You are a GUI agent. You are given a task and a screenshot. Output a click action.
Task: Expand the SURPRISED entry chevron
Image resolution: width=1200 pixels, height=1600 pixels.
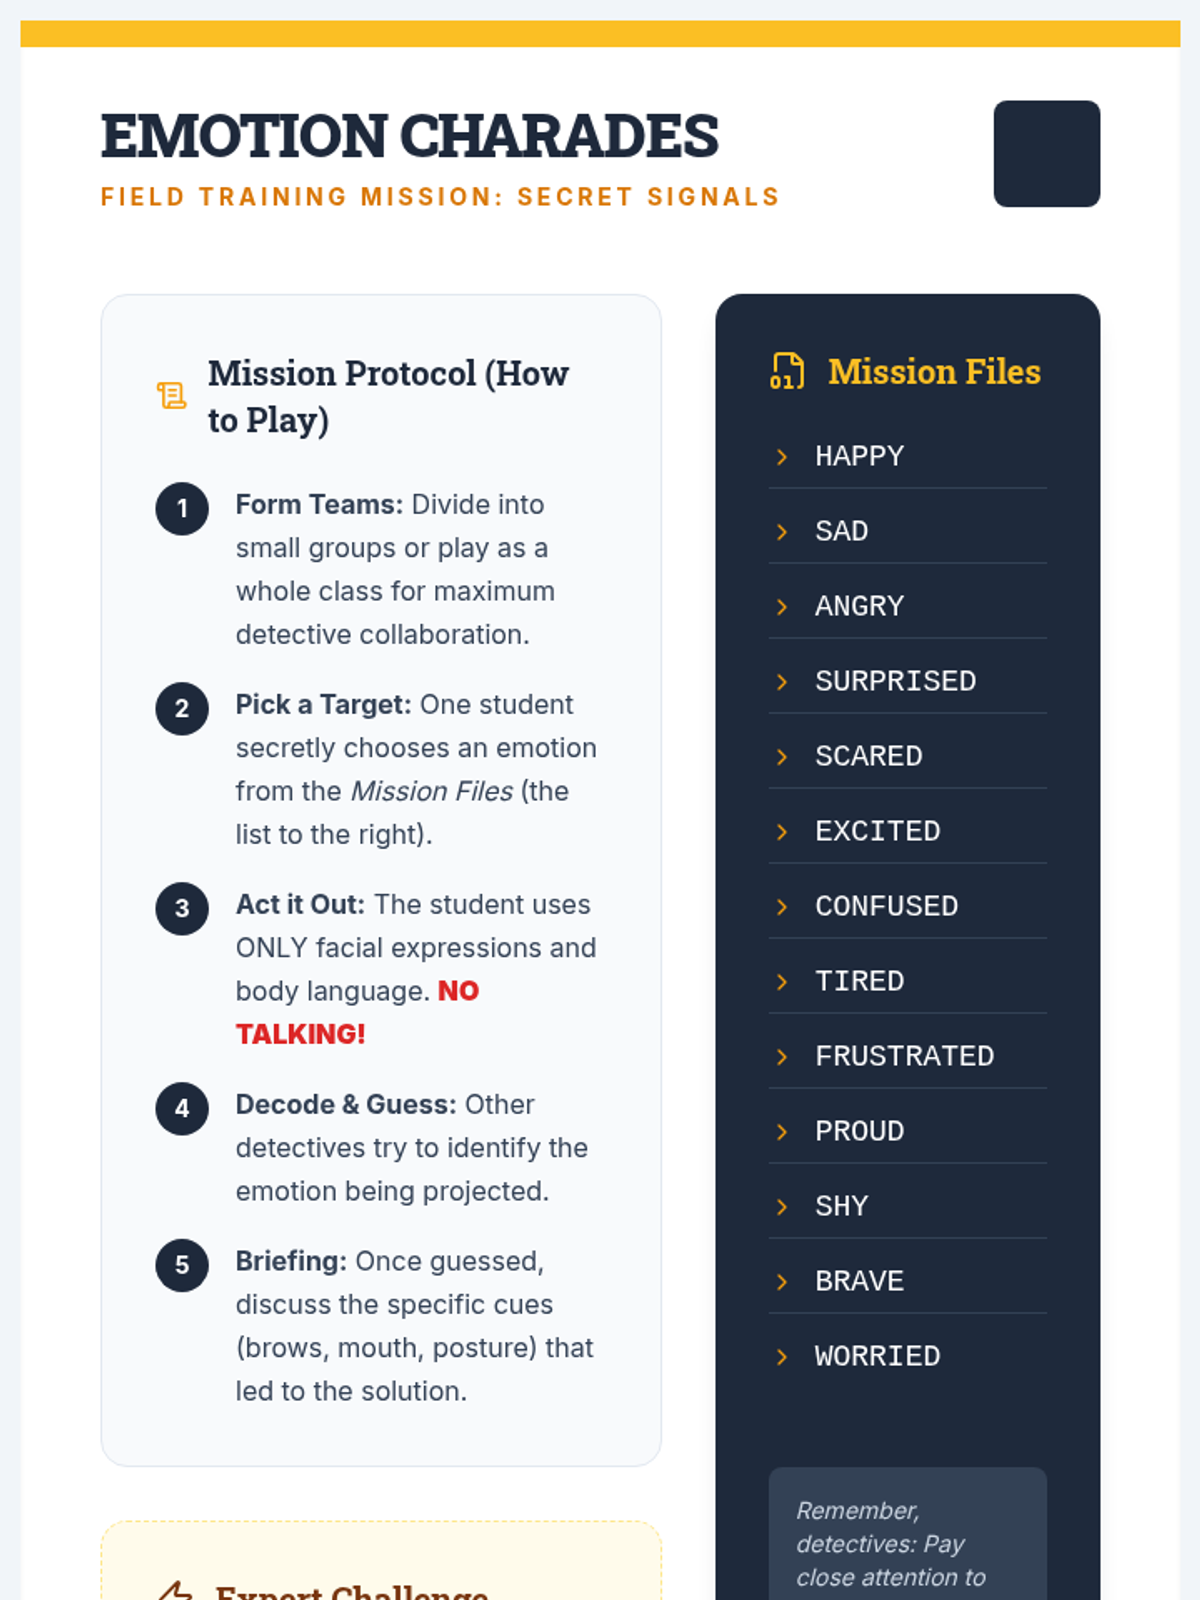coord(782,682)
